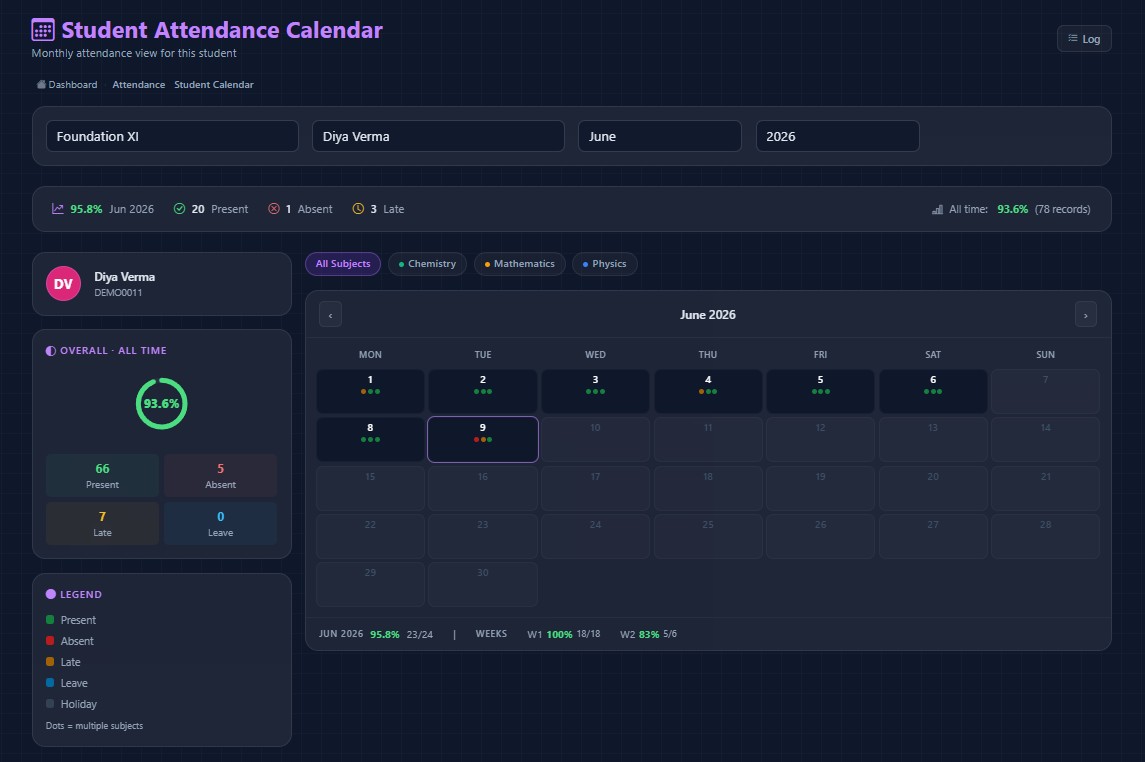This screenshot has height=762, width=1145.
Task: Click calendar day 10 cell
Action: [x=595, y=439]
